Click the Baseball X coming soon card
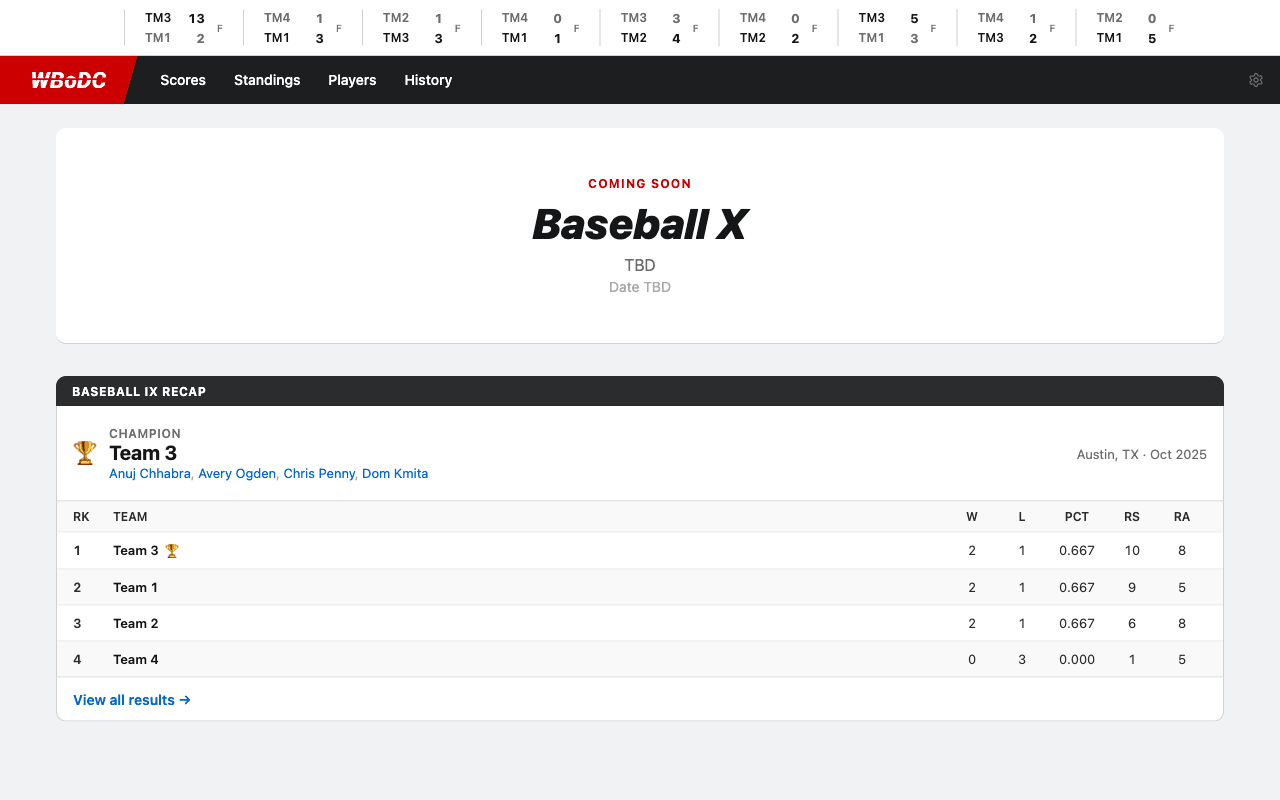 coord(640,234)
